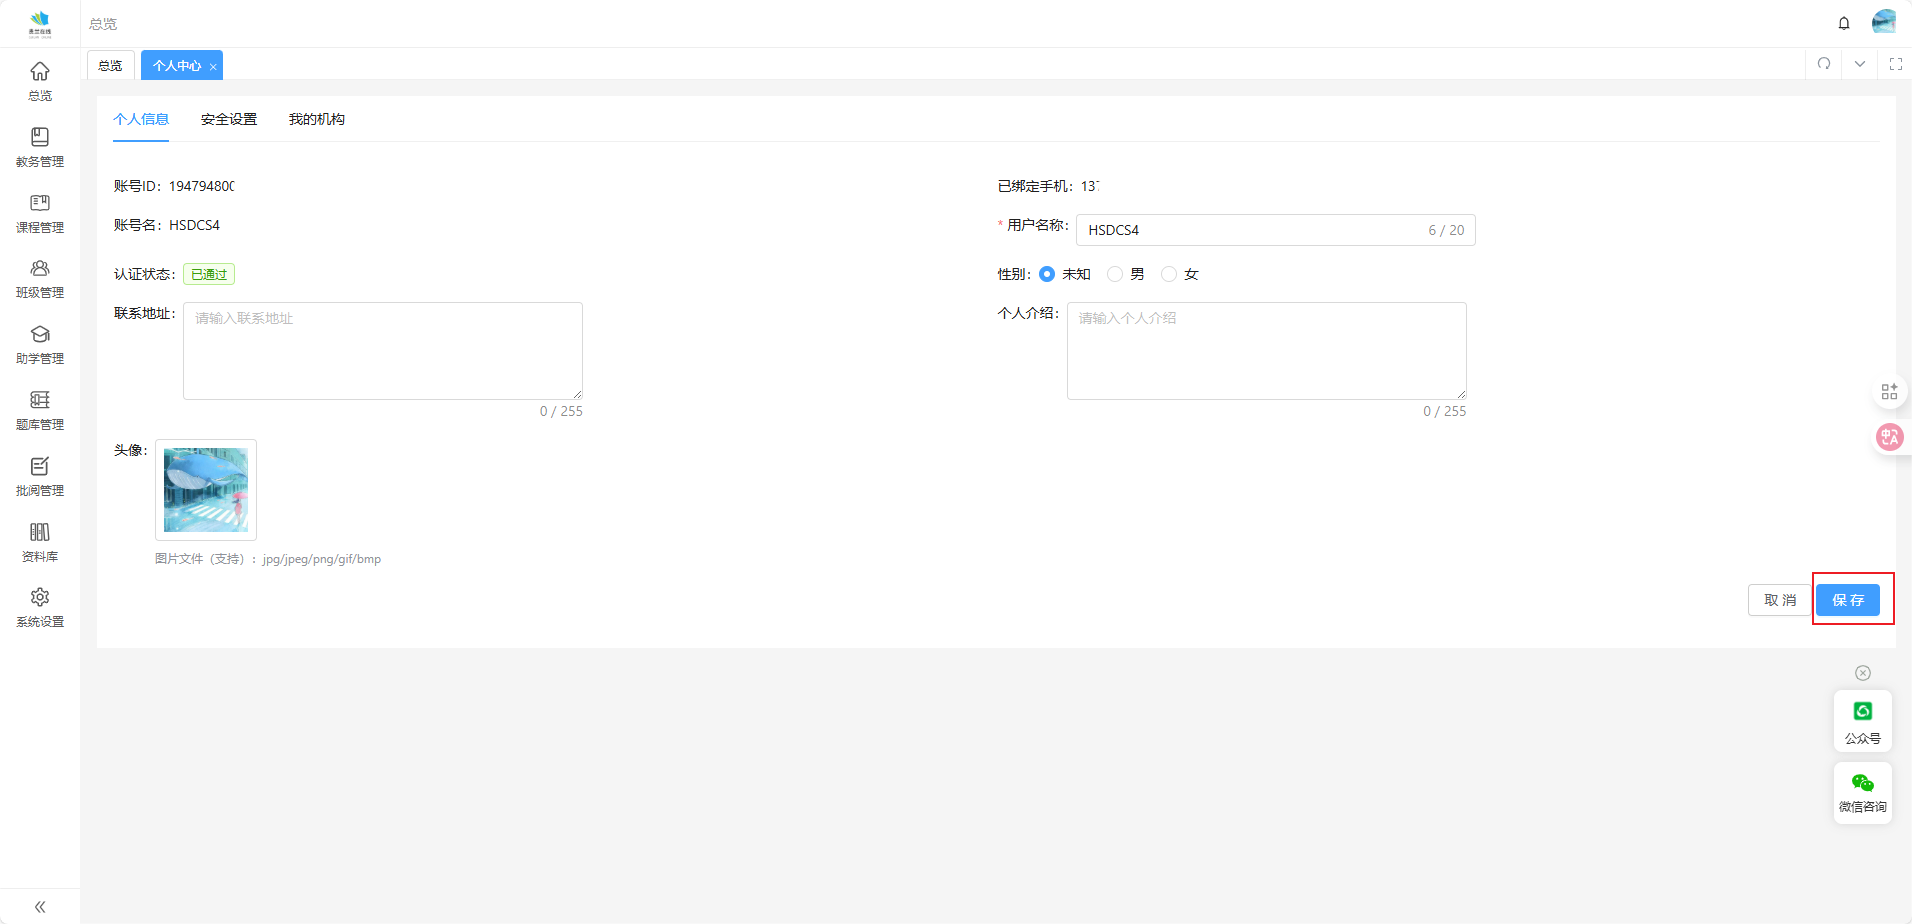Open the 公众号 floating widget
Viewport: 1912px width, 924px height.
[1862, 721]
